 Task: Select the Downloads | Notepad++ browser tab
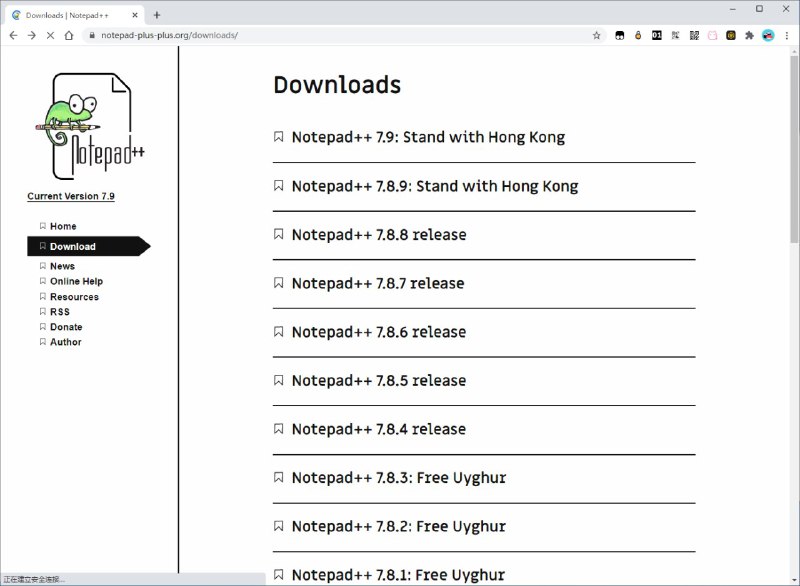75,15
